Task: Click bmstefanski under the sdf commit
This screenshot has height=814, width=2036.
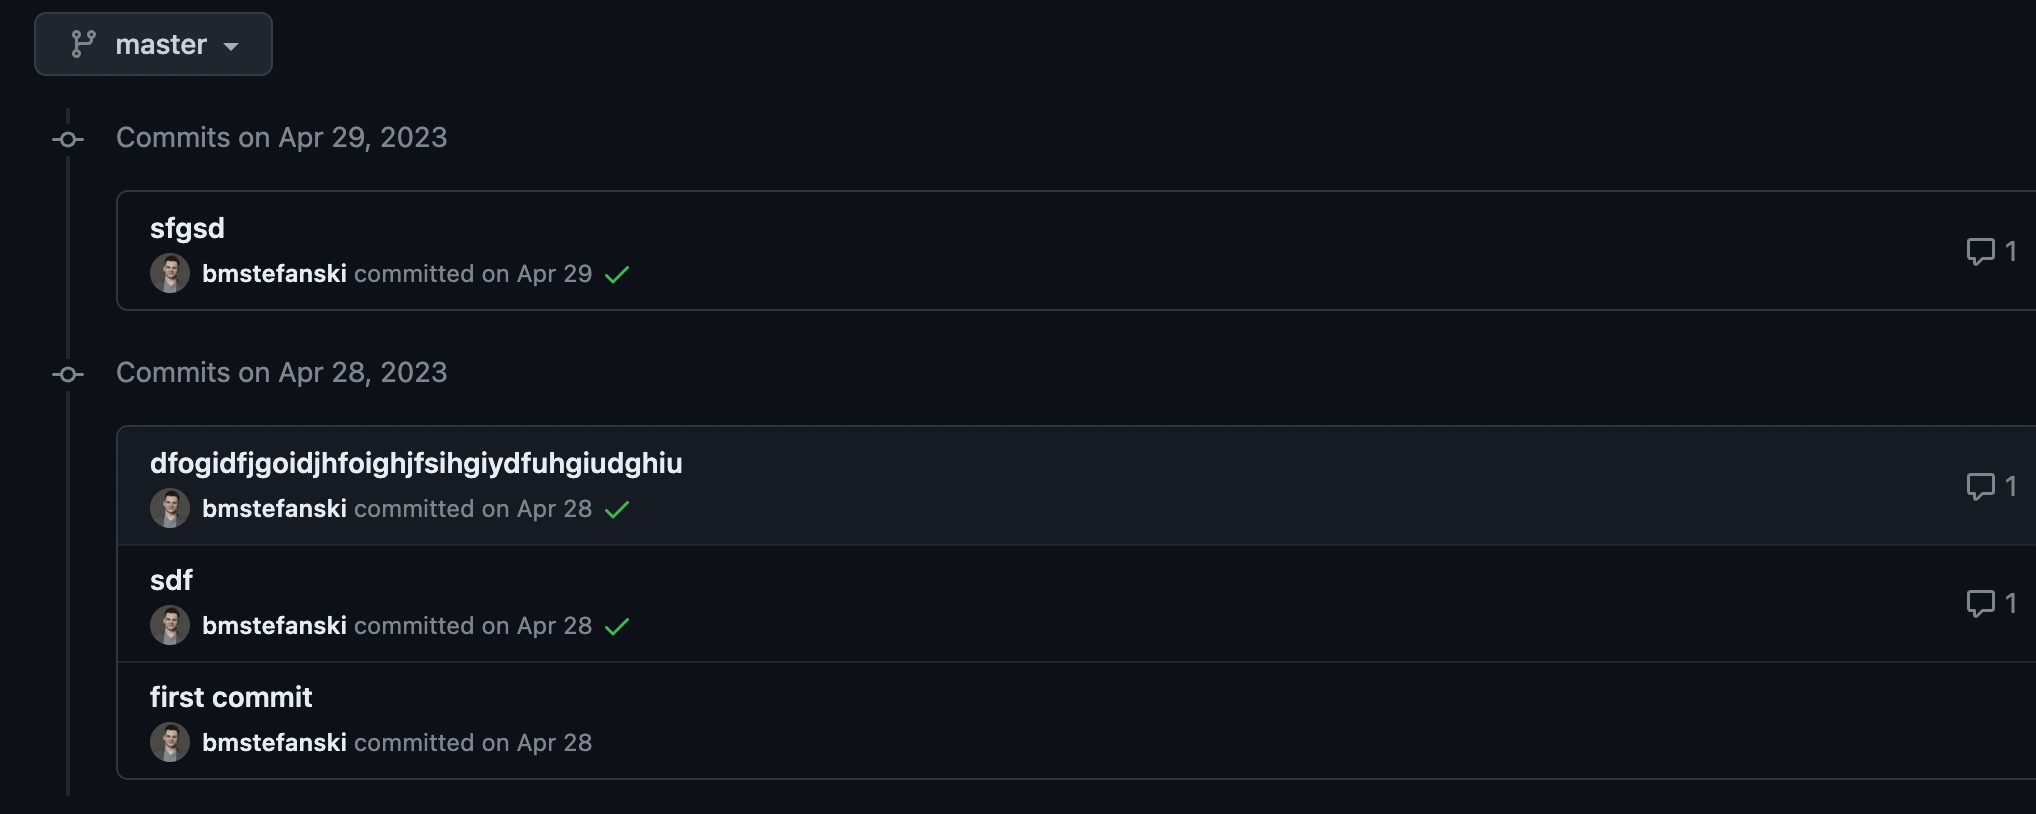Action: 275,626
